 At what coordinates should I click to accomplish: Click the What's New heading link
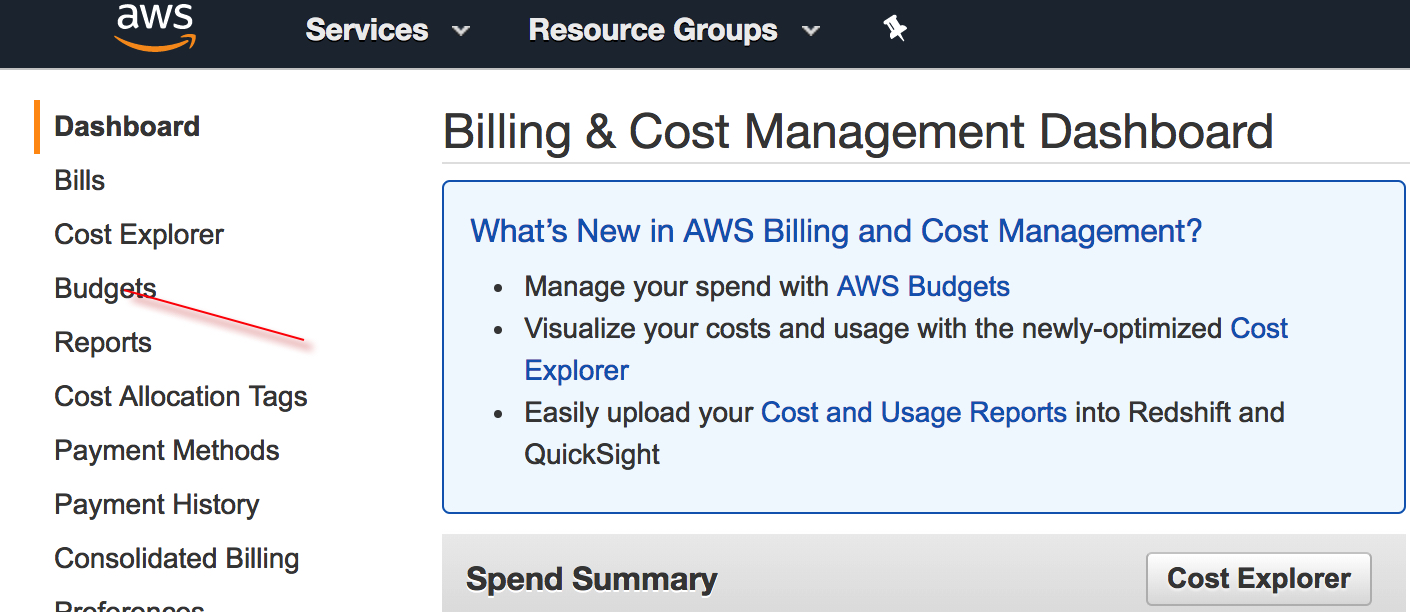point(836,232)
